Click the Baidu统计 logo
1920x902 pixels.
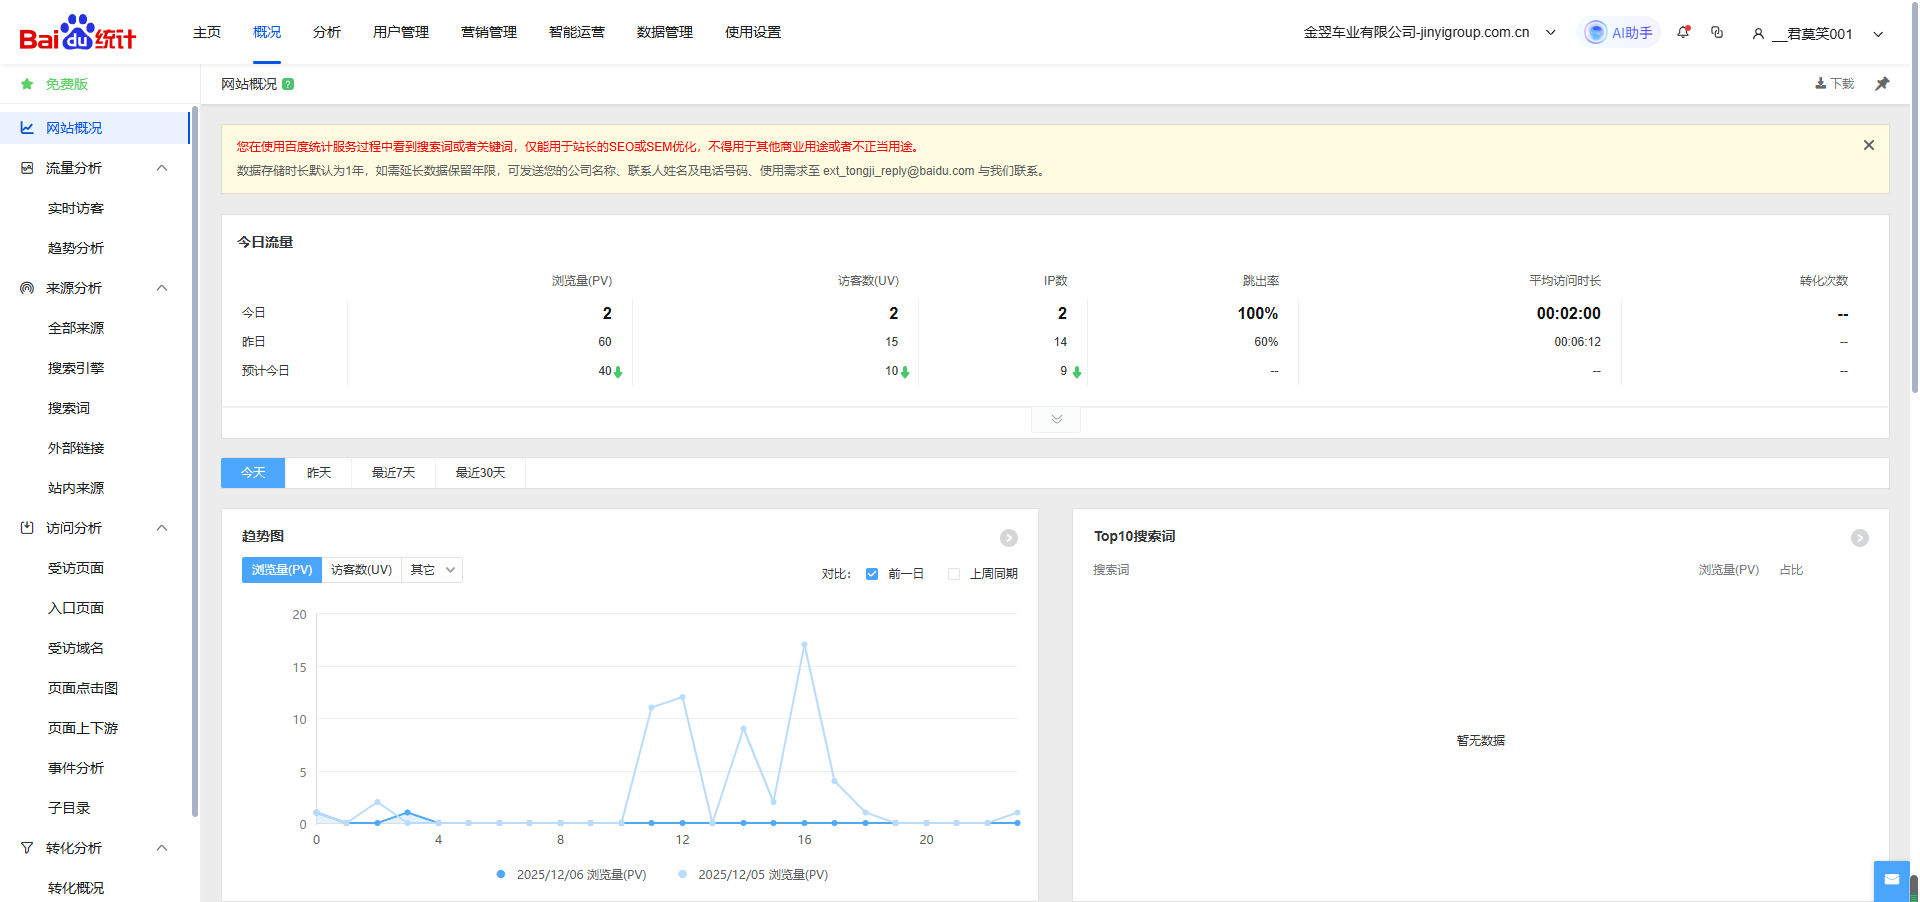[x=78, y=33]
